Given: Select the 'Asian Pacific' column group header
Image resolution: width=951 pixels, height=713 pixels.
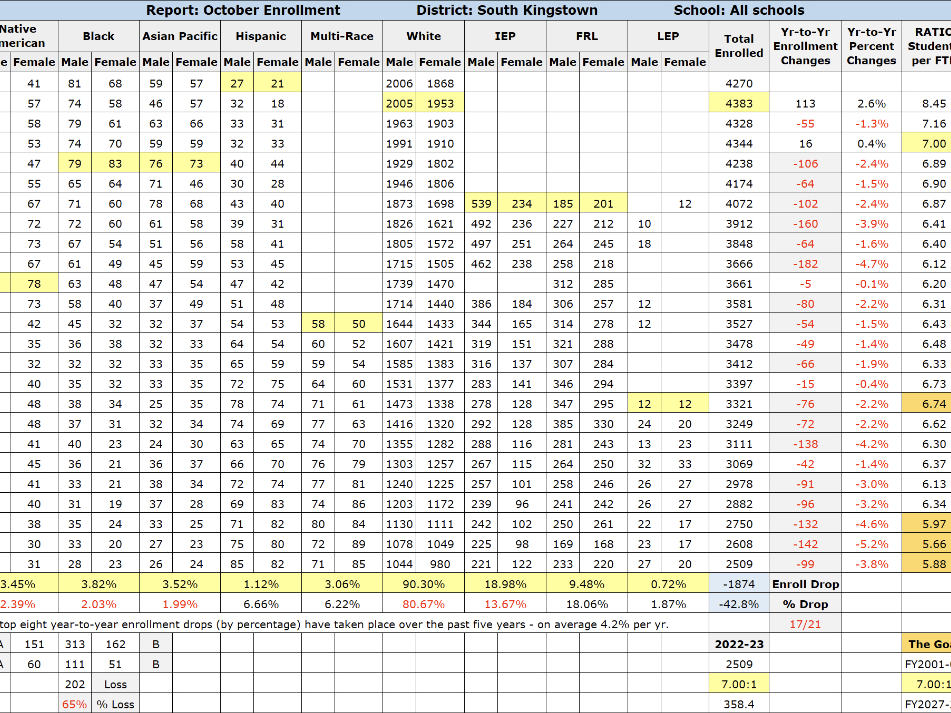Looking at the screenshot, I should [180, 36].
